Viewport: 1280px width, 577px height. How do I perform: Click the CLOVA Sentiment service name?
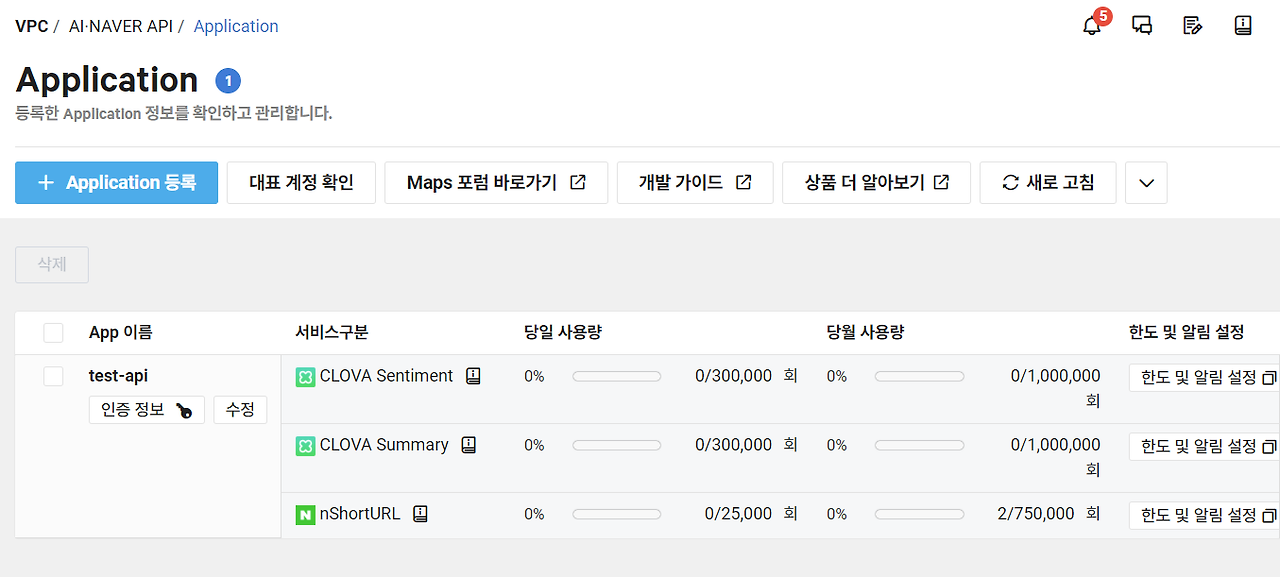coord(386,376)
